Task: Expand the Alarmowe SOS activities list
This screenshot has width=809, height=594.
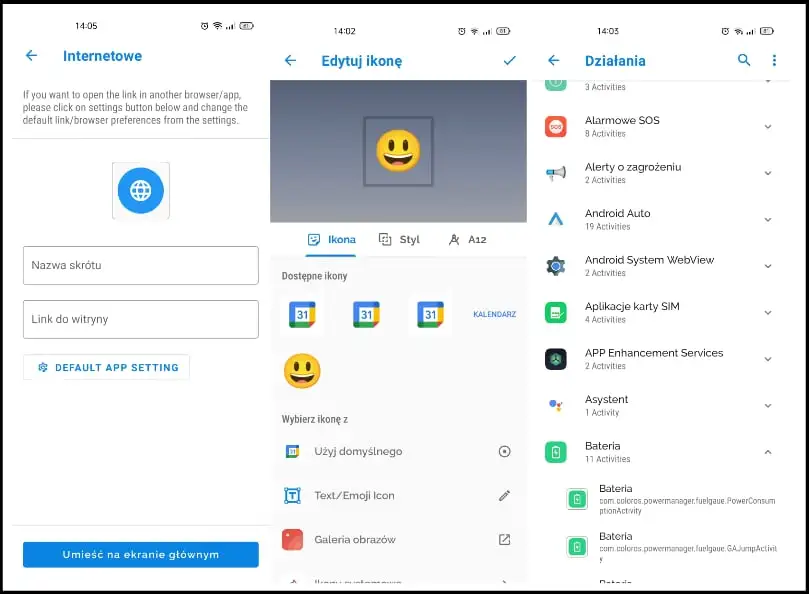Action: (x=767, y=127)
